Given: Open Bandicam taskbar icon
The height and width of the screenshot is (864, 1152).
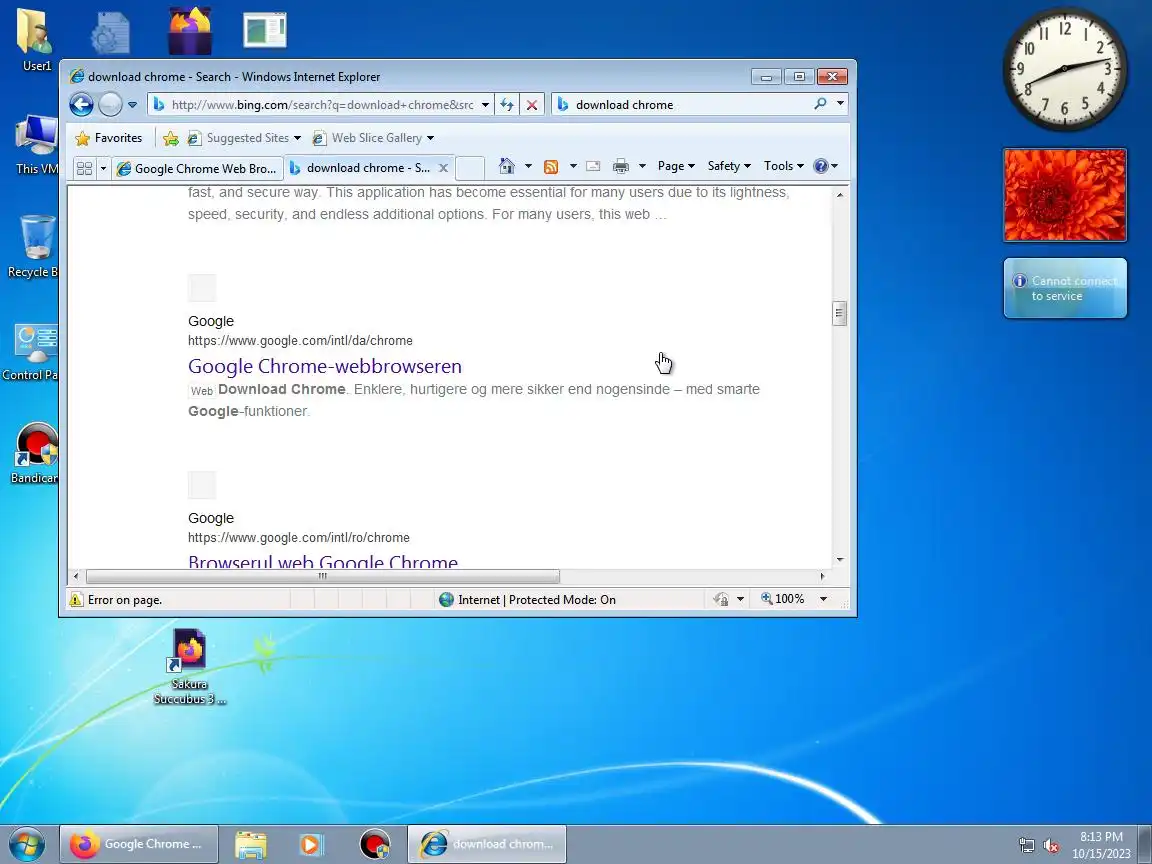Looking at the screenshot, I should click(x=375, y=844).
